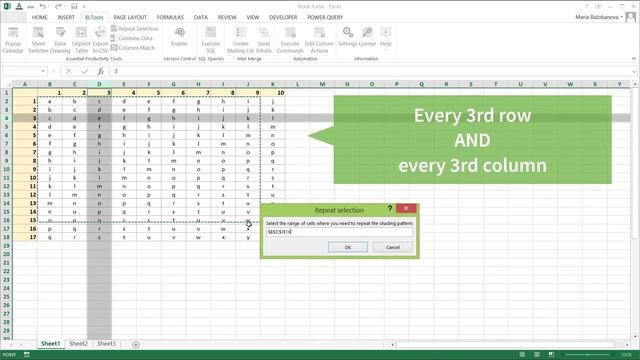Viewport: 640px width, 360px height.
Task: Expand the formula bar
Action: click(634, 71)
